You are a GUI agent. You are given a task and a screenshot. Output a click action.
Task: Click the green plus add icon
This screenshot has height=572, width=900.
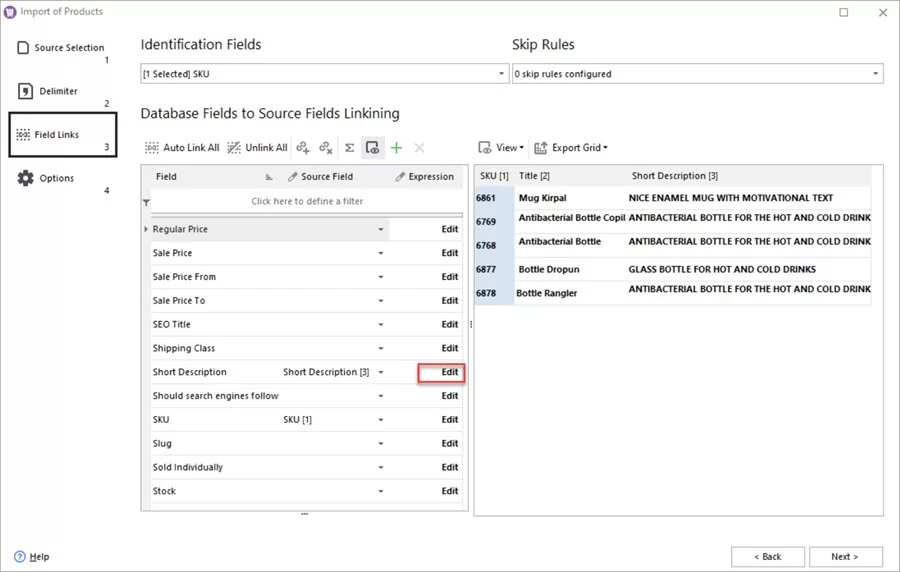coord(396,148)
